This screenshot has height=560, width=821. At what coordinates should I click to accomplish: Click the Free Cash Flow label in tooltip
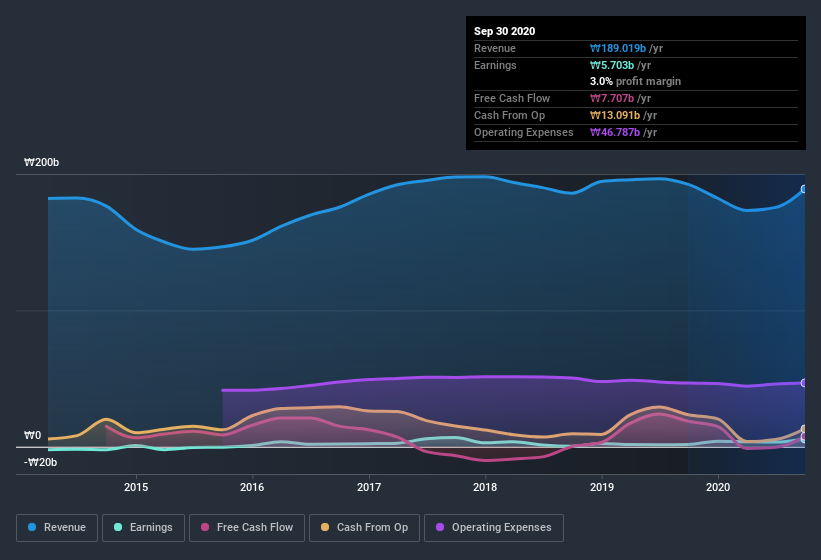(x=512, y=98)
